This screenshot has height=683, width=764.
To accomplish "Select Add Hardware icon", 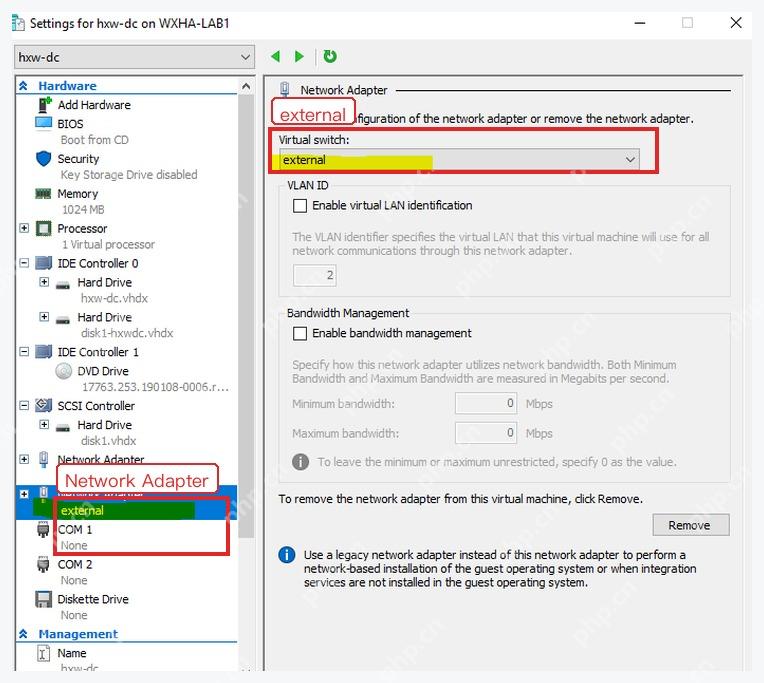I will (x=44, y=105).
